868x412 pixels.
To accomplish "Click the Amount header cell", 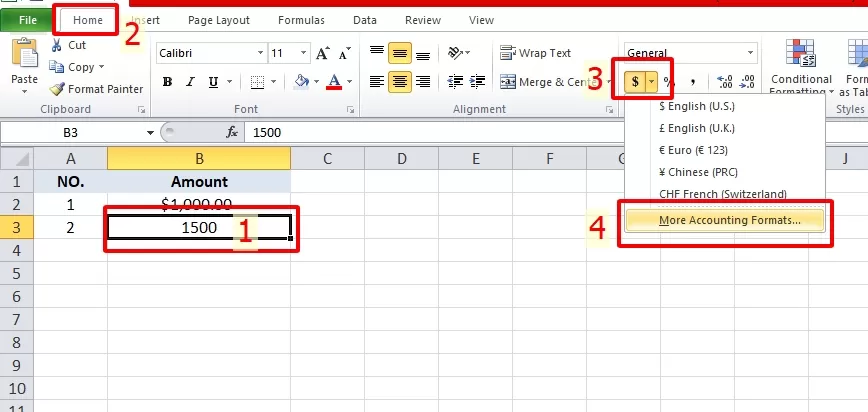I will (x=199, y=182).
